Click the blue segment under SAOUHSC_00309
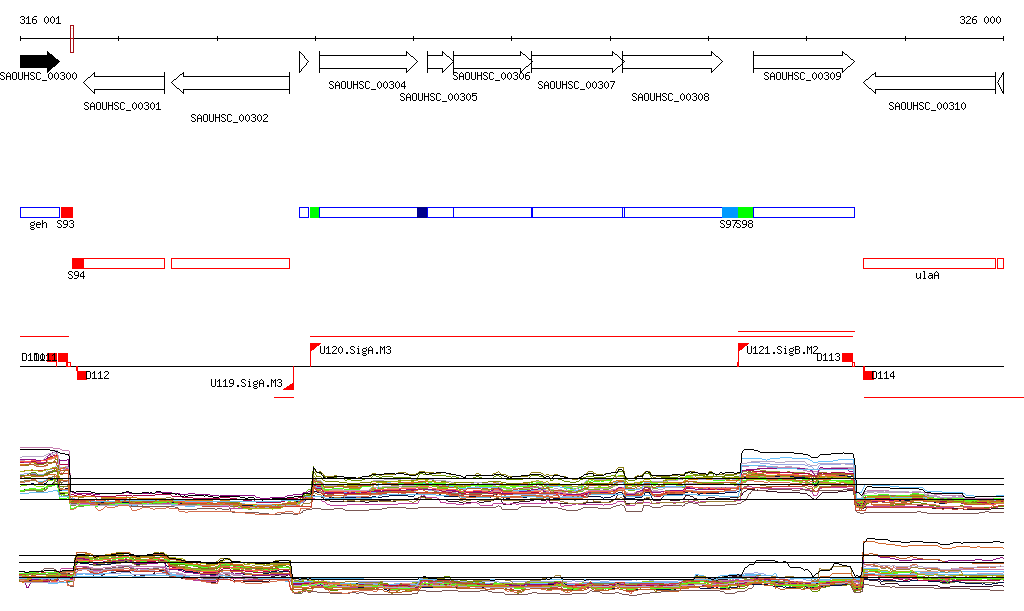 pos(804,212)
